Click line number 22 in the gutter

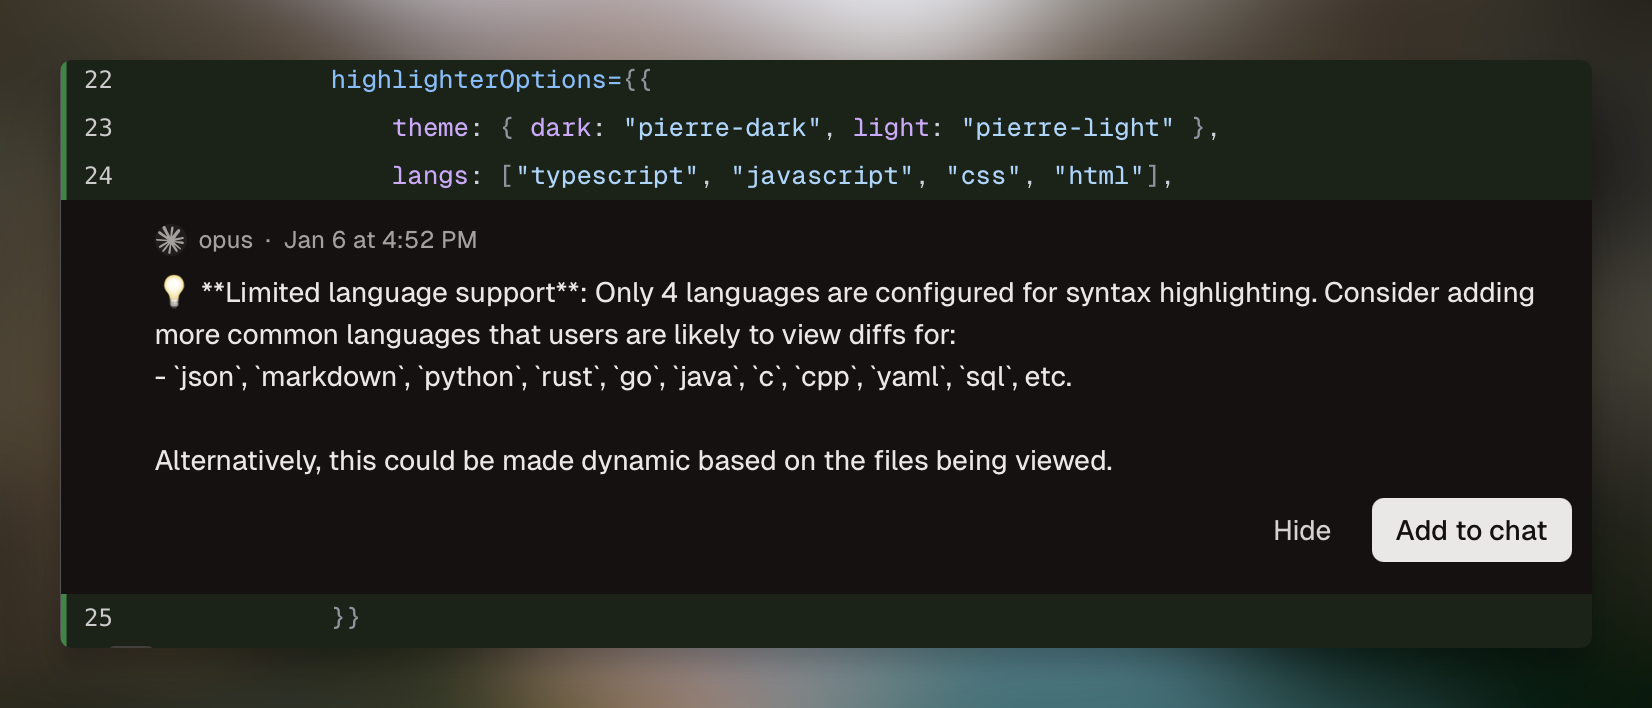click(98, 80)
